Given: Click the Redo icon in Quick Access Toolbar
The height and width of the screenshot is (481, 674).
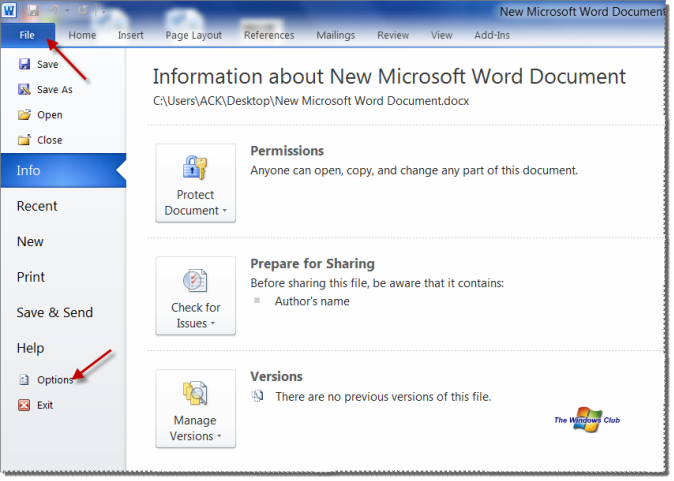Looking at the screenshot, I should click(83, 10).
